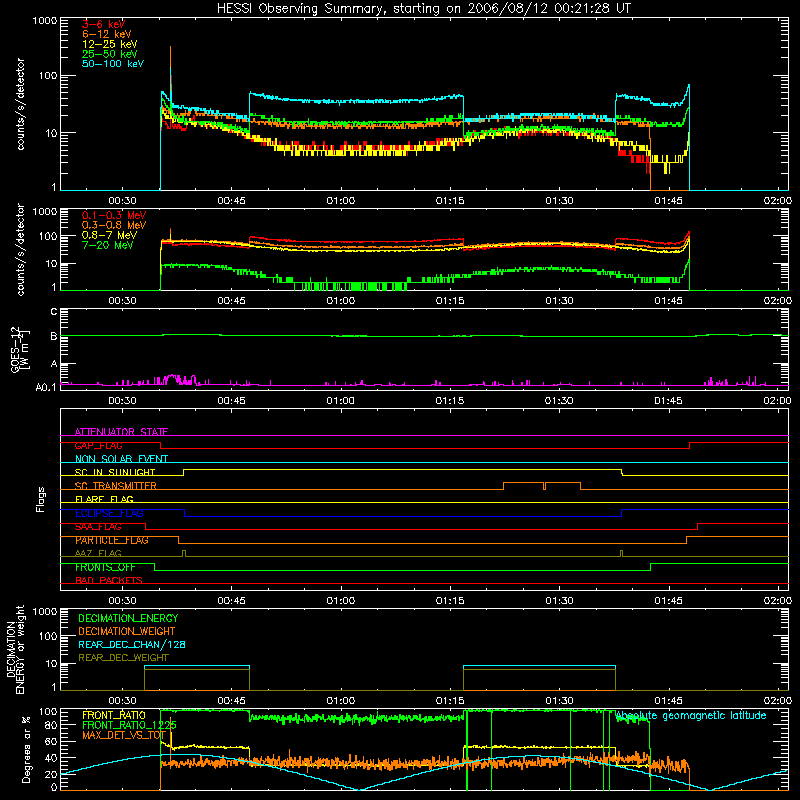Click the NON_SOLAR_EVENT flag label
The width and height of the screenshot is (800, 800).
(121, 459)
